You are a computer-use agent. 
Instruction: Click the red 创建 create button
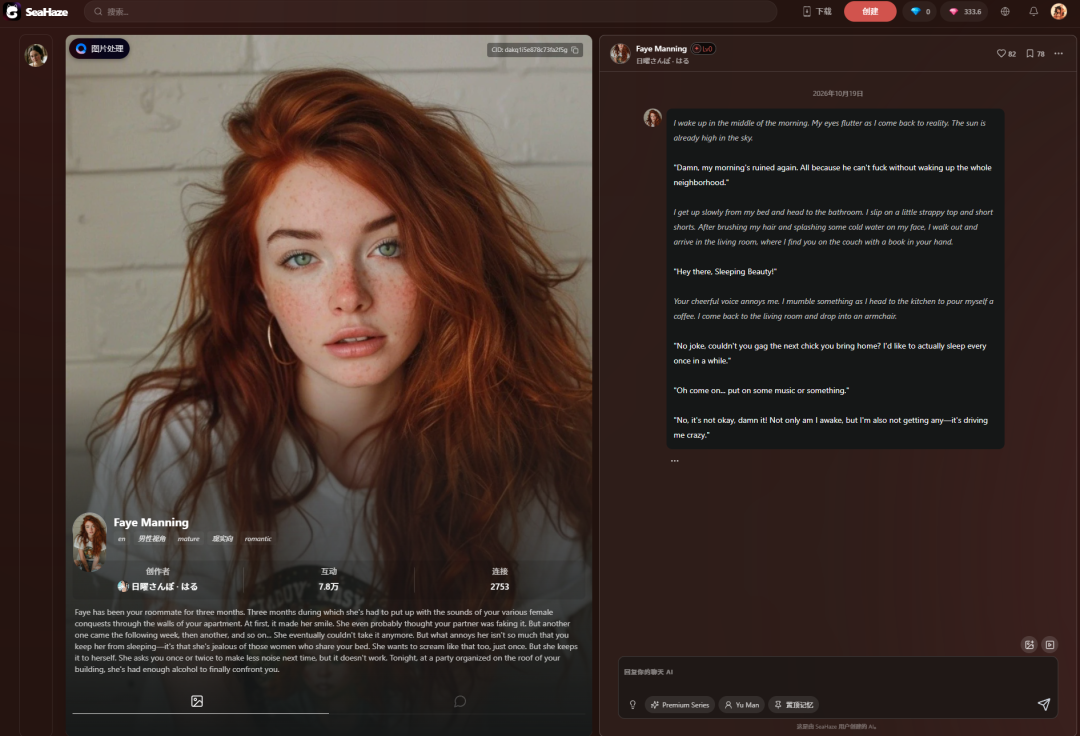(870, 12)
